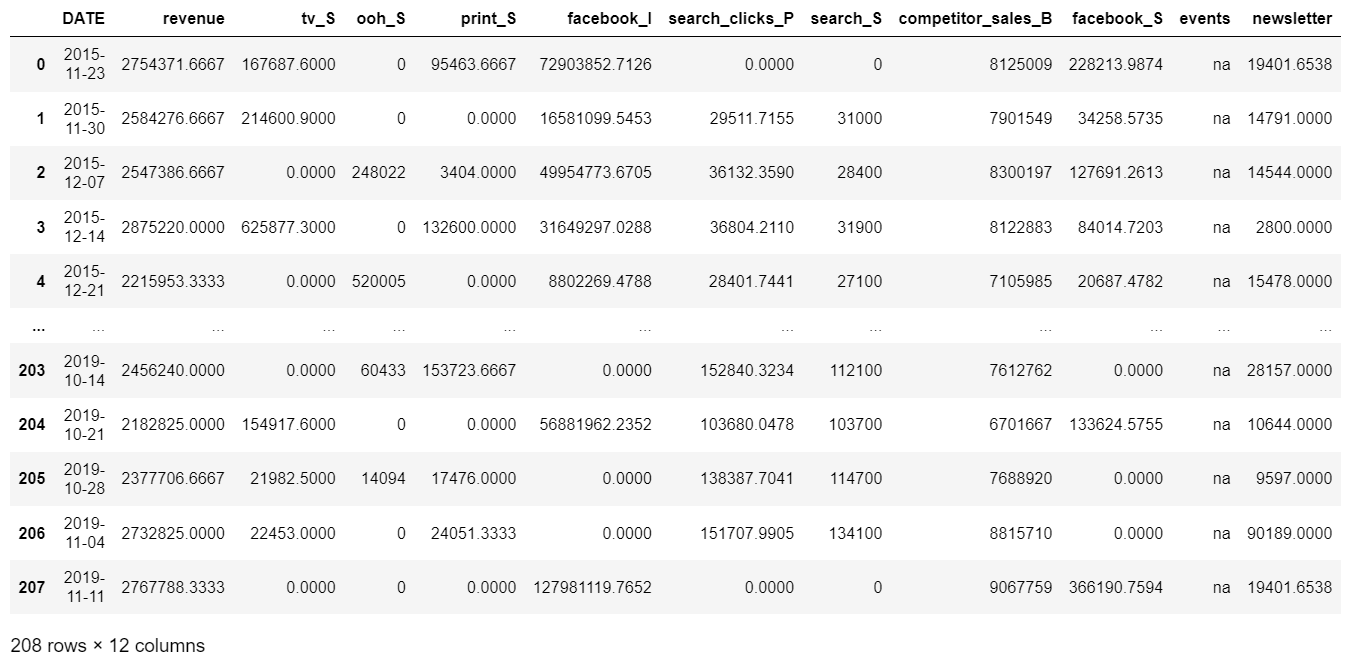Select the tv_S column header
The height and width of the screenshot is (658, 1348).
pos(316,18)
